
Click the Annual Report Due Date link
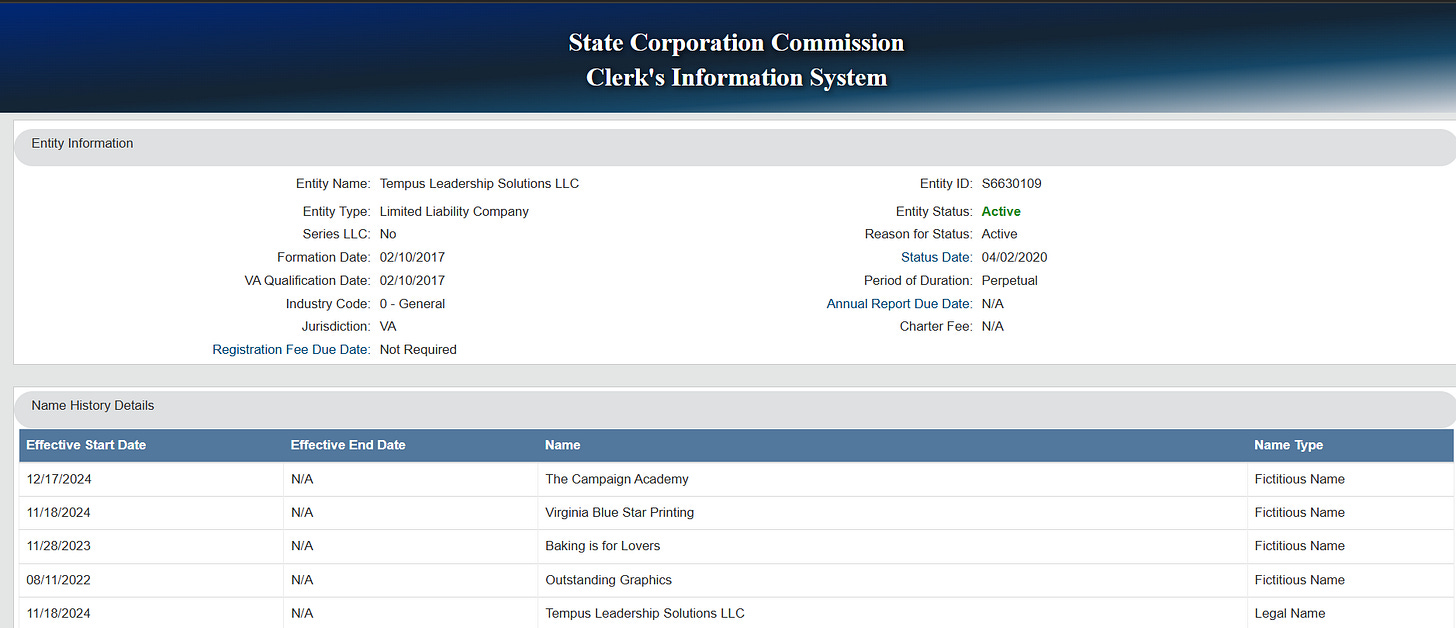(x=899, y=304)
